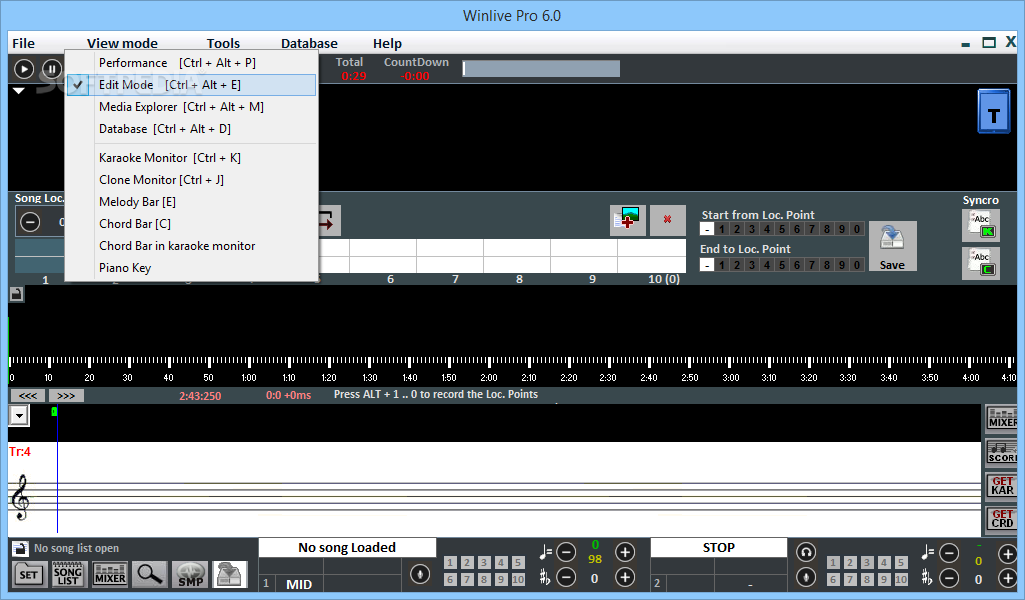Click the GET CRD button

[x=1001, y=519]
